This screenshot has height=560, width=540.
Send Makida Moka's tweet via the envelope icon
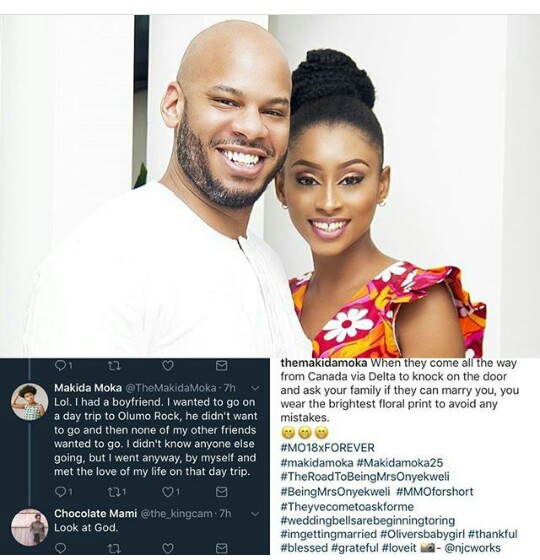click(222, 492)
